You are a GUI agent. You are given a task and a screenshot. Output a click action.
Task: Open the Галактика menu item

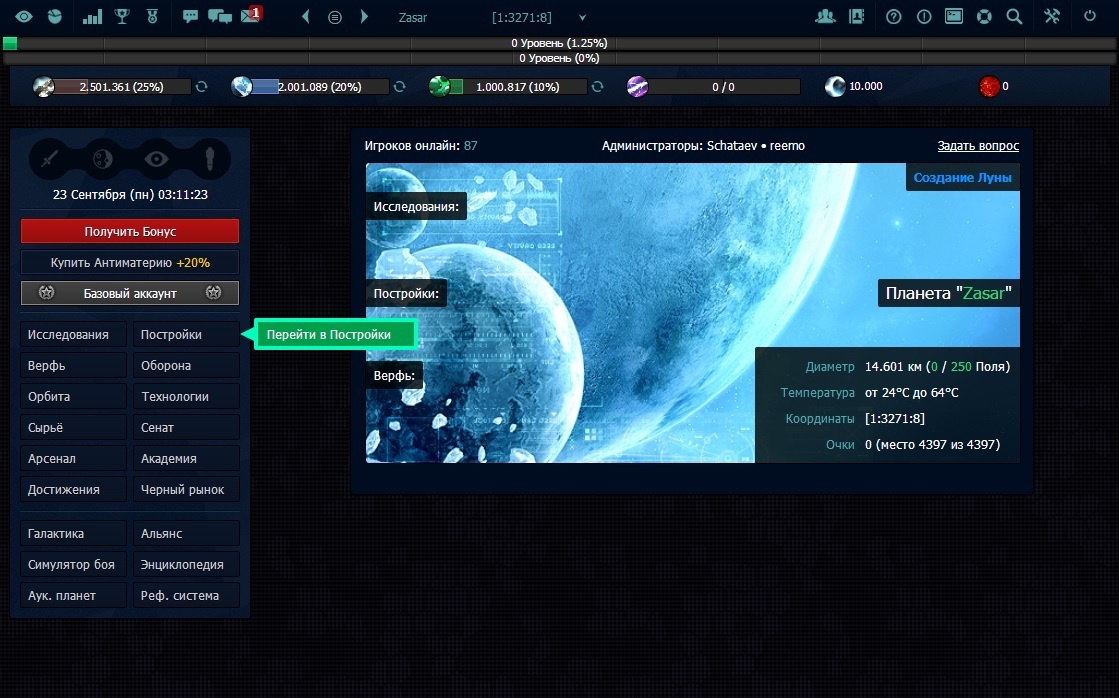coord(74,534)
